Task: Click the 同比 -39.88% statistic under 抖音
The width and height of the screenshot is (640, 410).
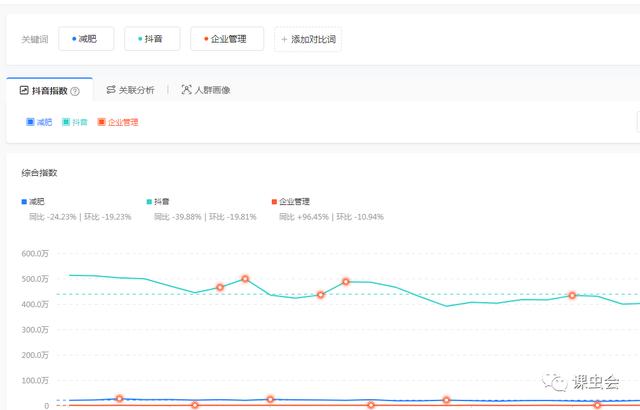Action: (178, 217)
